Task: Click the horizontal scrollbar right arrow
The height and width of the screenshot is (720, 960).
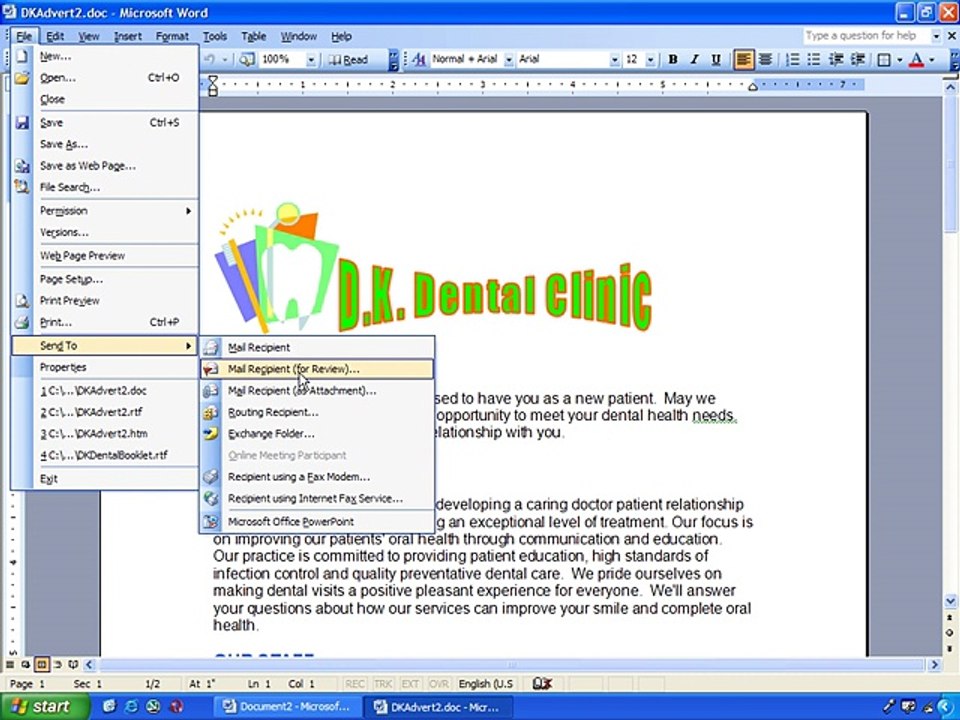Action: 934,664
